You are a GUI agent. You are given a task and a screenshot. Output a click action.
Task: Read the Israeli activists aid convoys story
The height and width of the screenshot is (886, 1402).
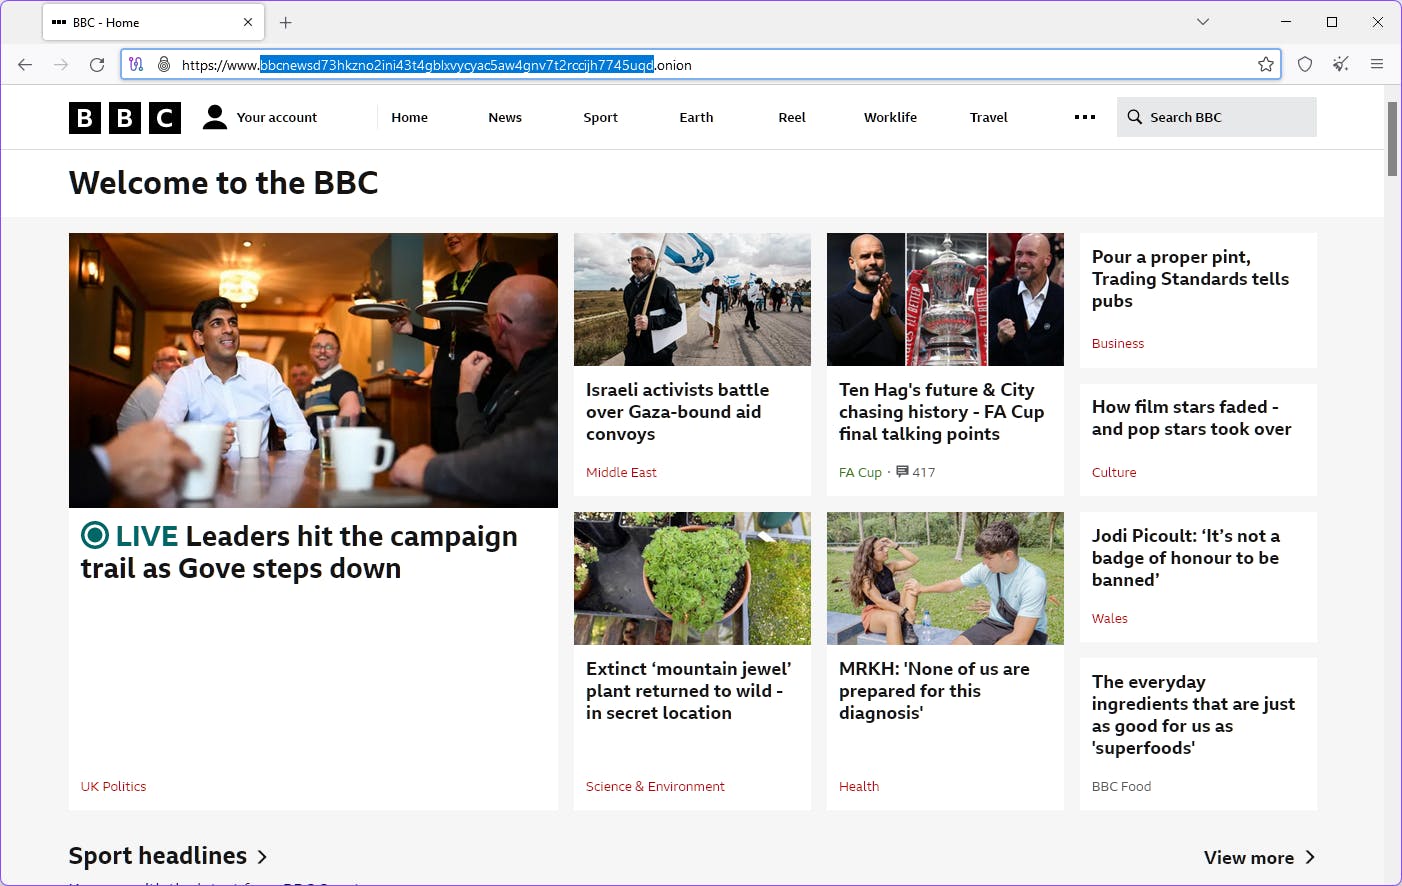tap(677, 412)
